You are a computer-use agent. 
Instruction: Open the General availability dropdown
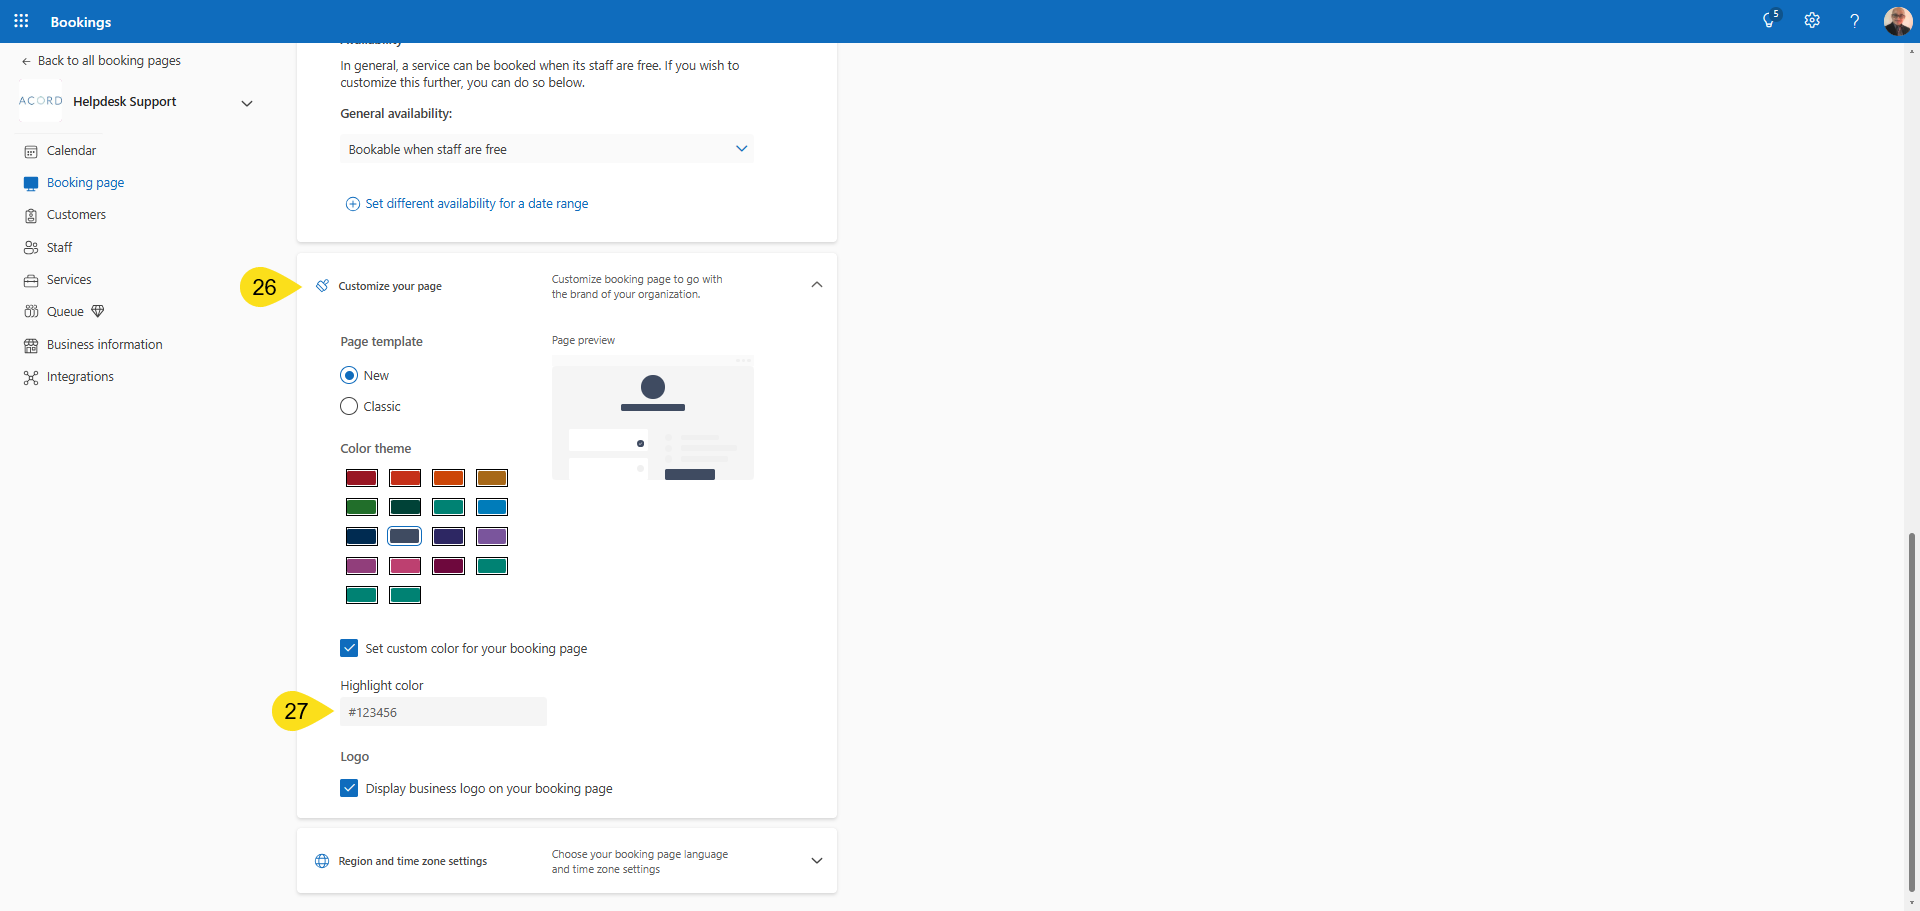click(x=546, y=149)
